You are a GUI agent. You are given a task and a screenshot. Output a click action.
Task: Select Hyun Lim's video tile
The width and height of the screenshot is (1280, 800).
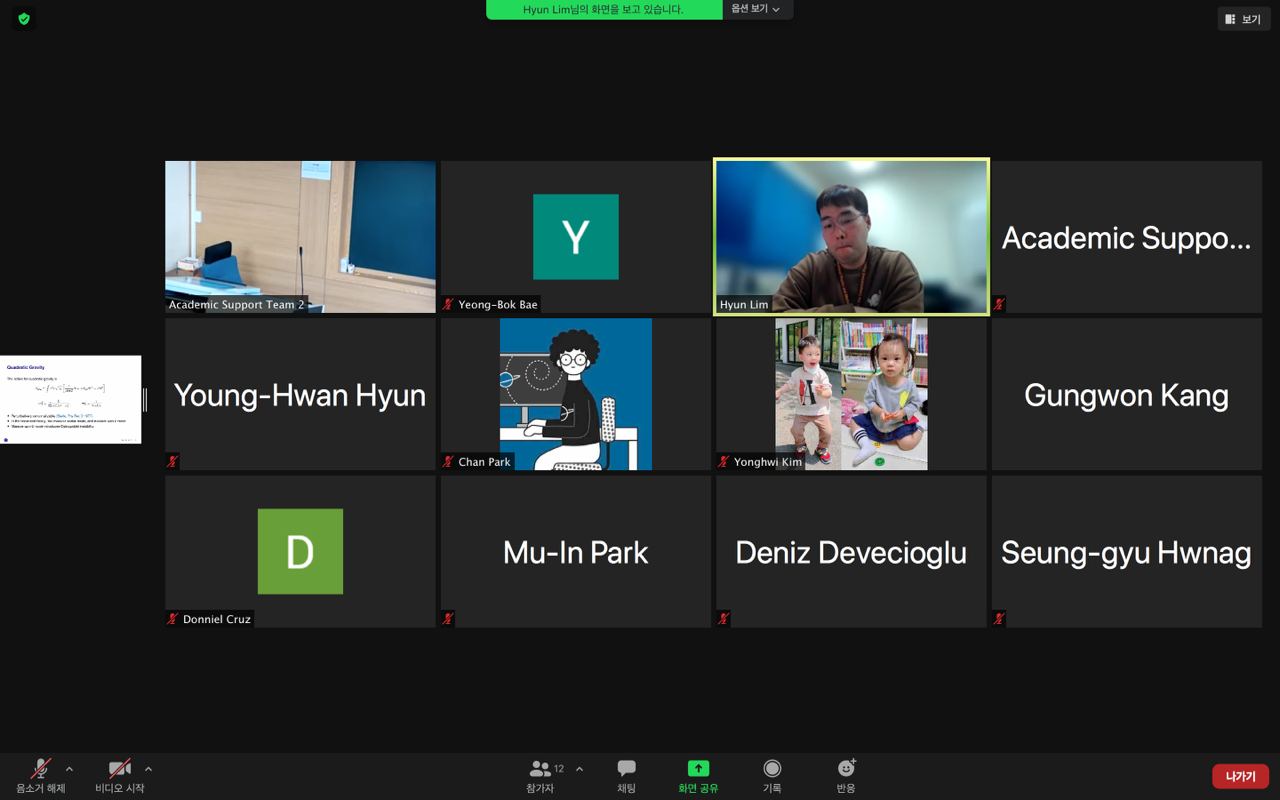(851, 237)
